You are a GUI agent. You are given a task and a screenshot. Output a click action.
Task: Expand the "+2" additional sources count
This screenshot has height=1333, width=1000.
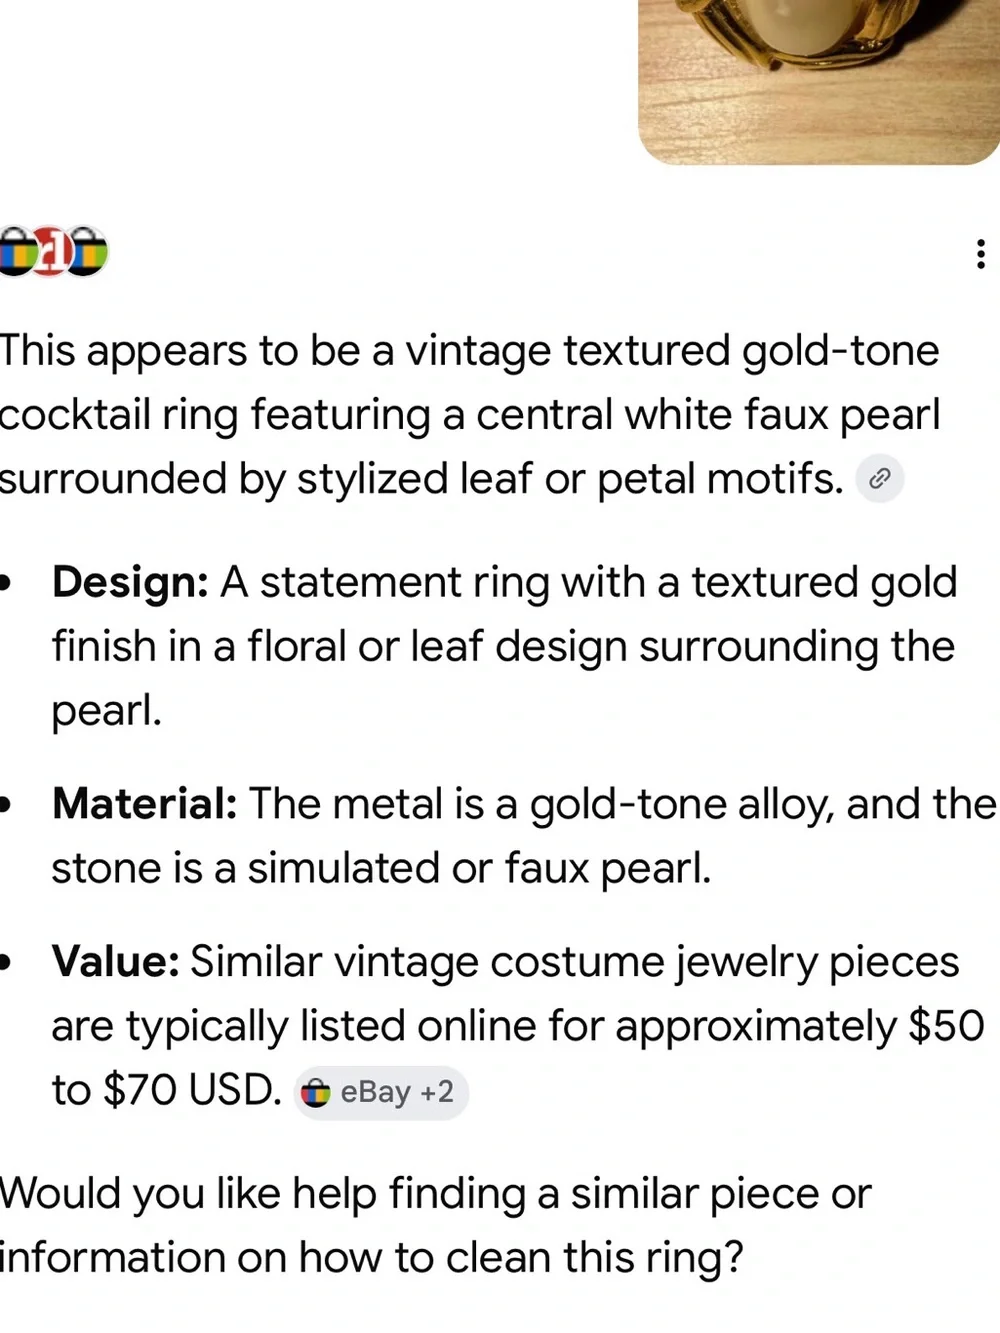[437, 1092]
